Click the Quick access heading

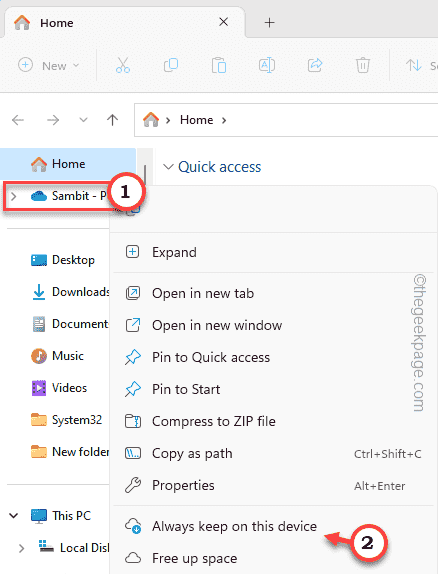[x=219, y=167]
